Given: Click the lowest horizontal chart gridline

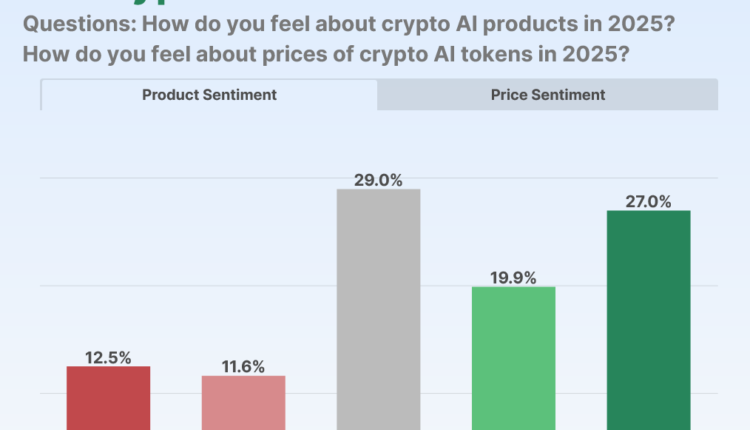Looking at the screenshot, I should (x=300, y=393).
